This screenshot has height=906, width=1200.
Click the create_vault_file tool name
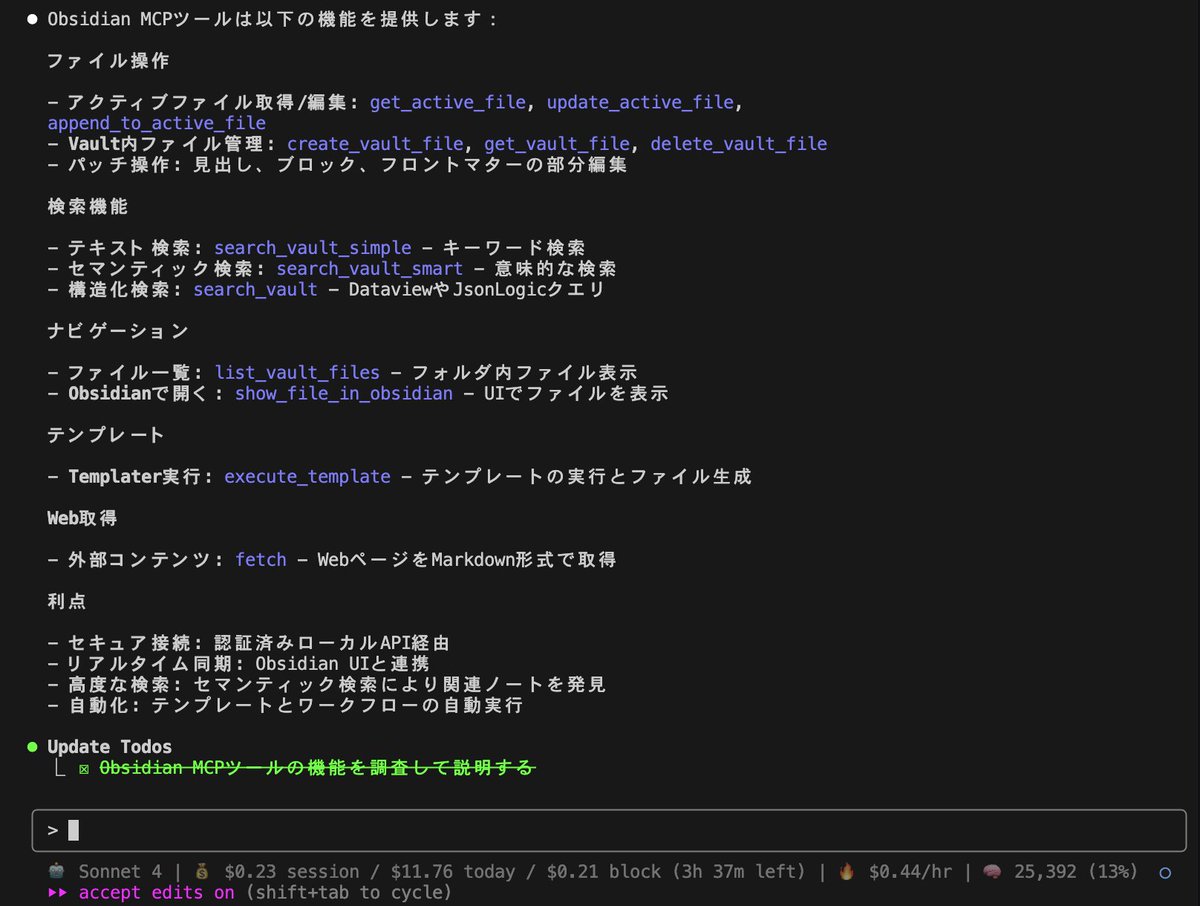click(375, 144)
